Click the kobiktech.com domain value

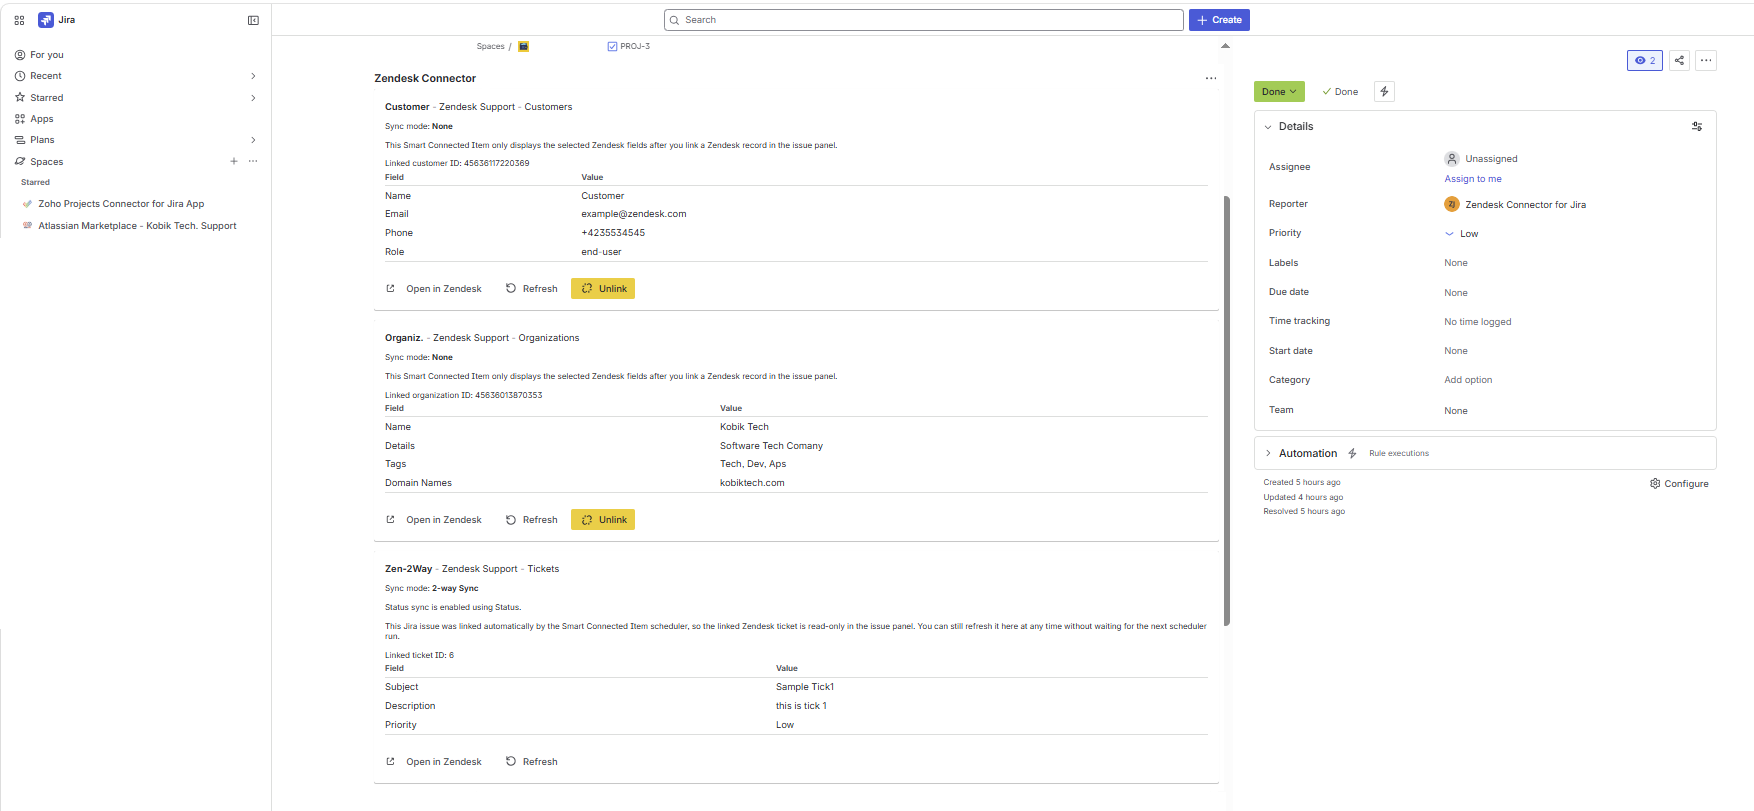click(x=752, y=483)
